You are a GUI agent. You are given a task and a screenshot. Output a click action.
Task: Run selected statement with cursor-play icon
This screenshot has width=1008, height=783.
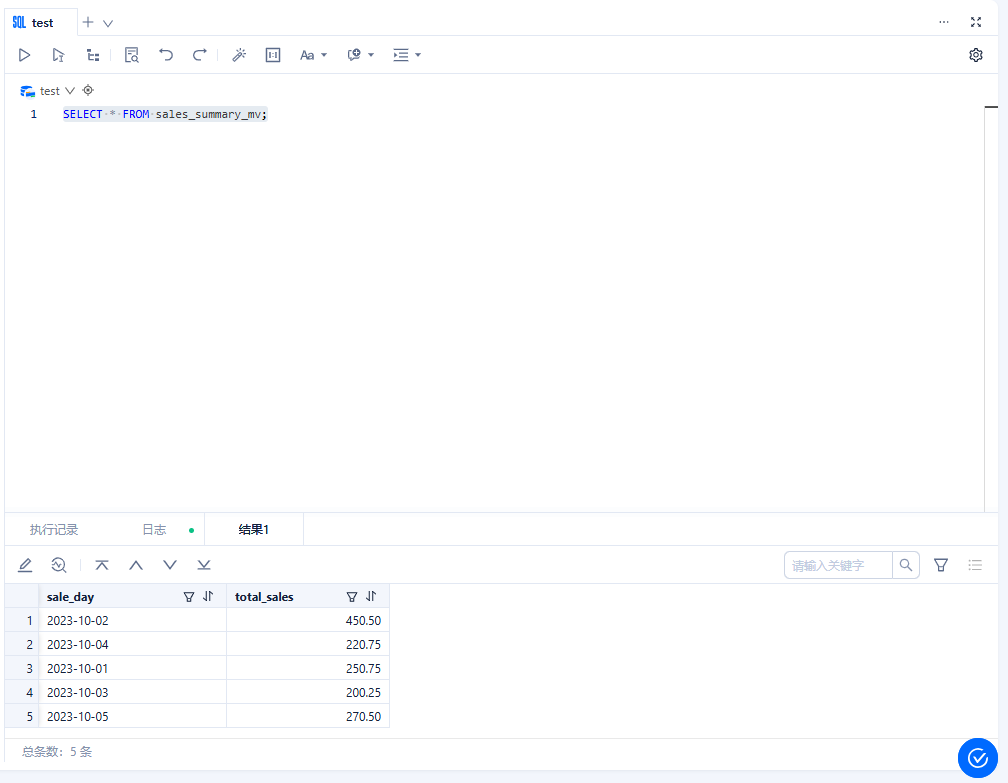[58, 55]
